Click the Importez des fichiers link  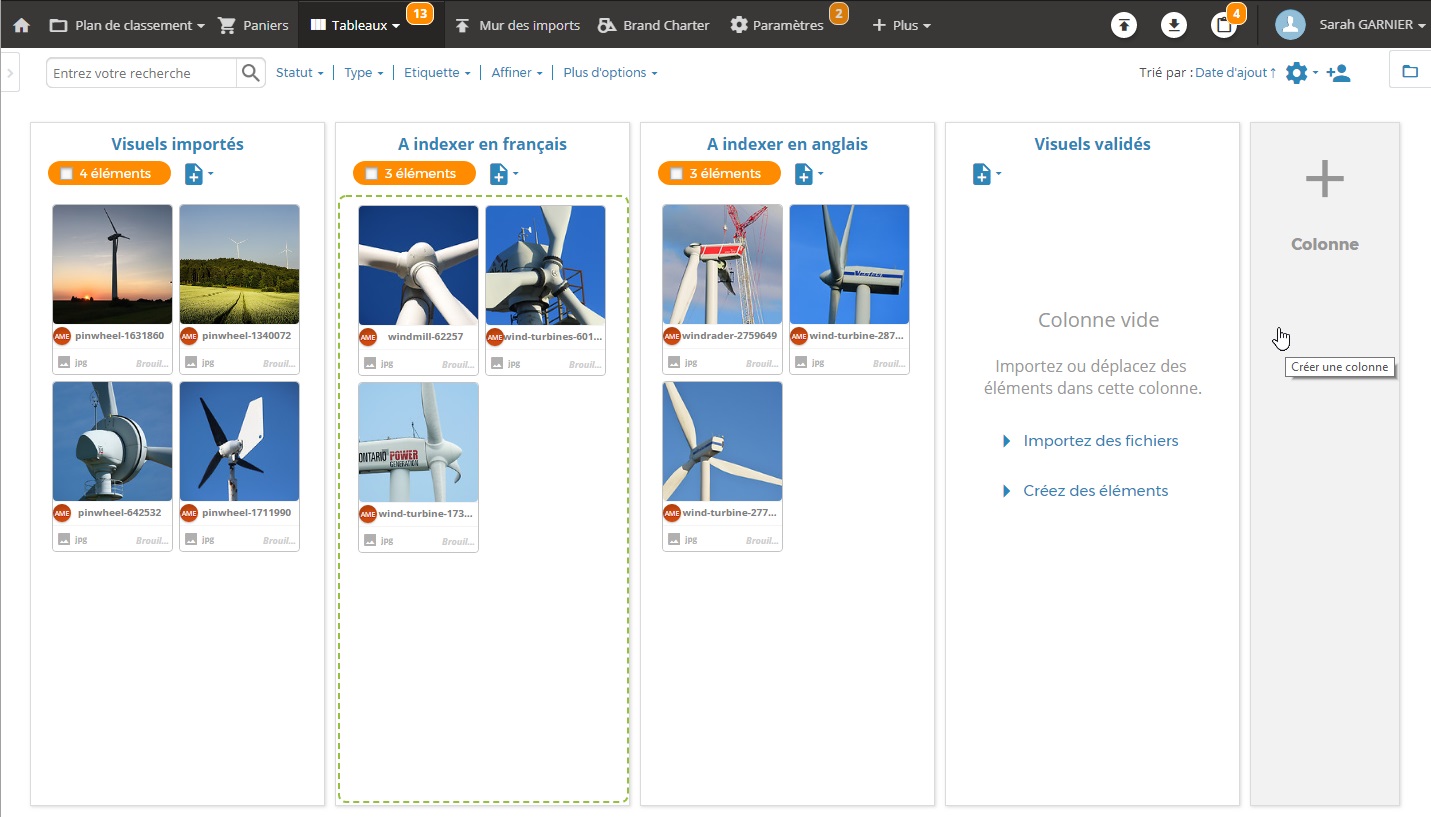click(x=1100, y=441)
